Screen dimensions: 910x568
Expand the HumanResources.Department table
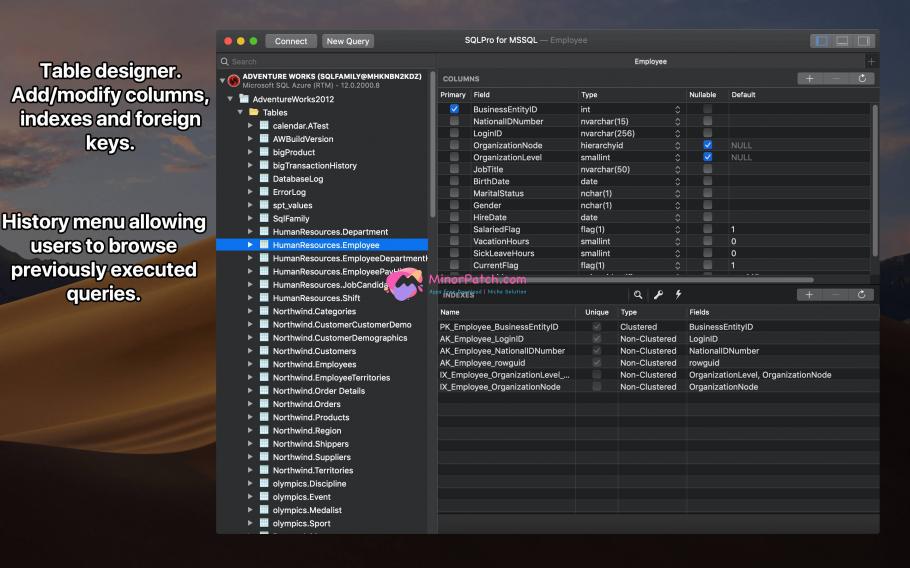(250, 231)
